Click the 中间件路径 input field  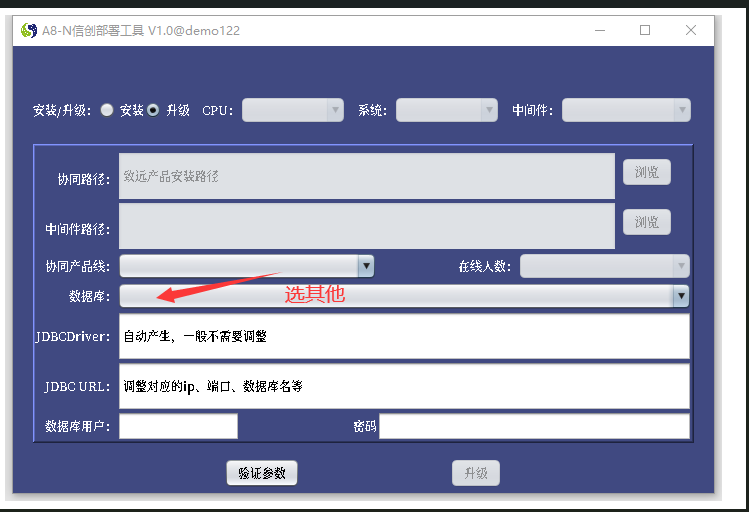[x=367, y=226]
